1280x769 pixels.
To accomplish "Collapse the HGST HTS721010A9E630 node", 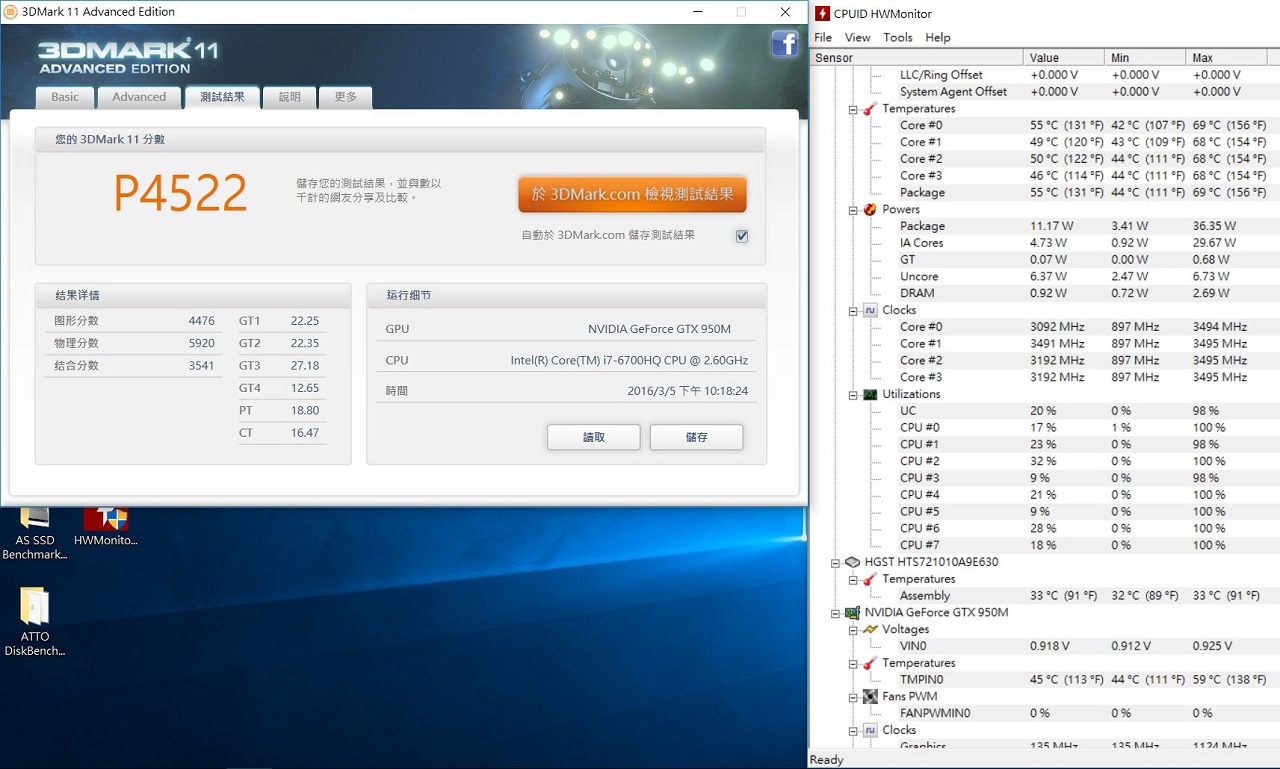I will click(836, 563).
